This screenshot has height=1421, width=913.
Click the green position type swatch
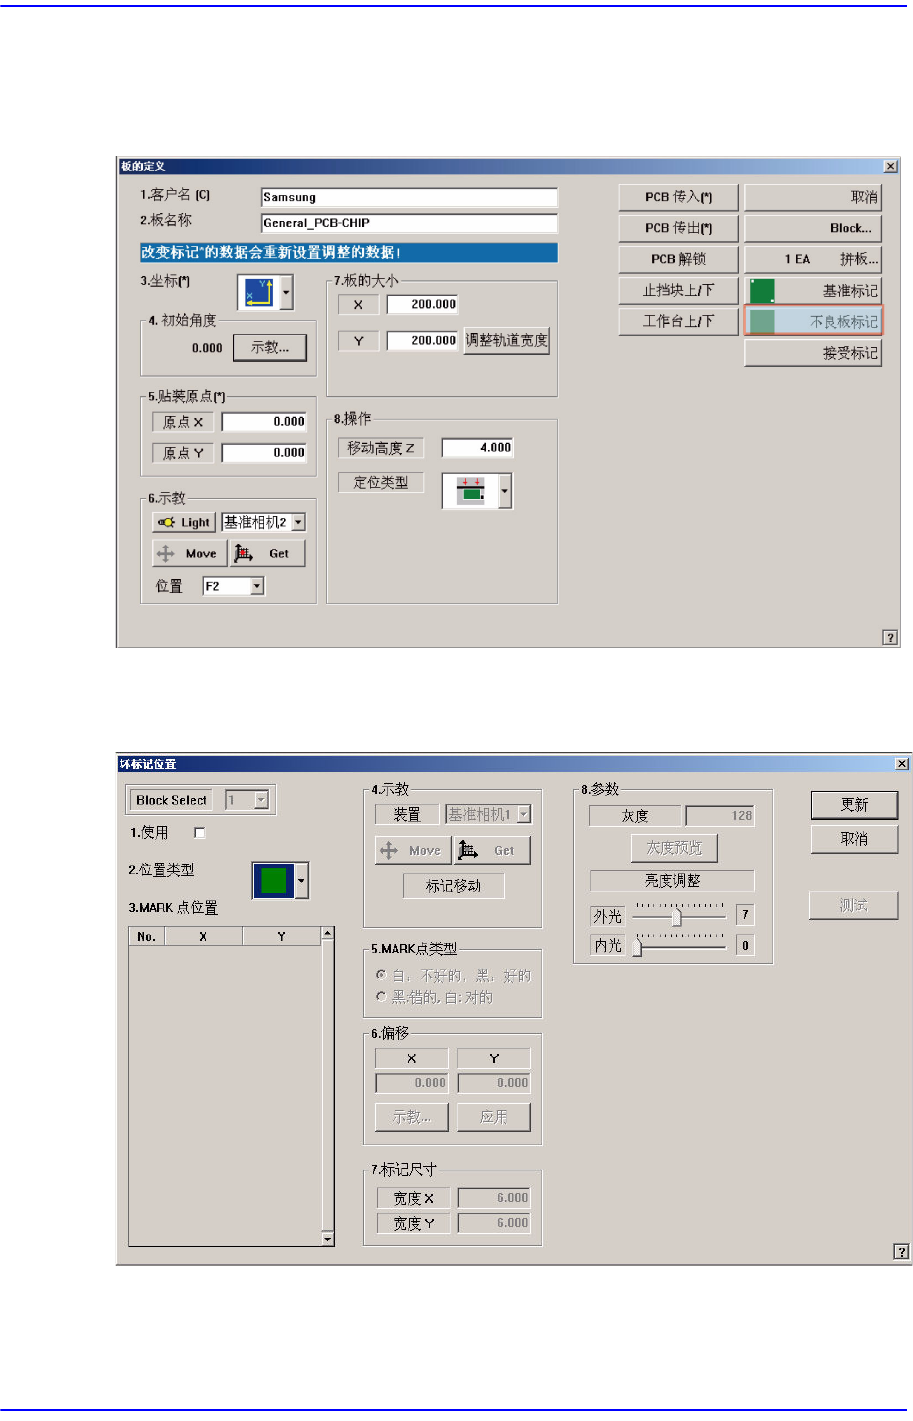tap(273, 880)
